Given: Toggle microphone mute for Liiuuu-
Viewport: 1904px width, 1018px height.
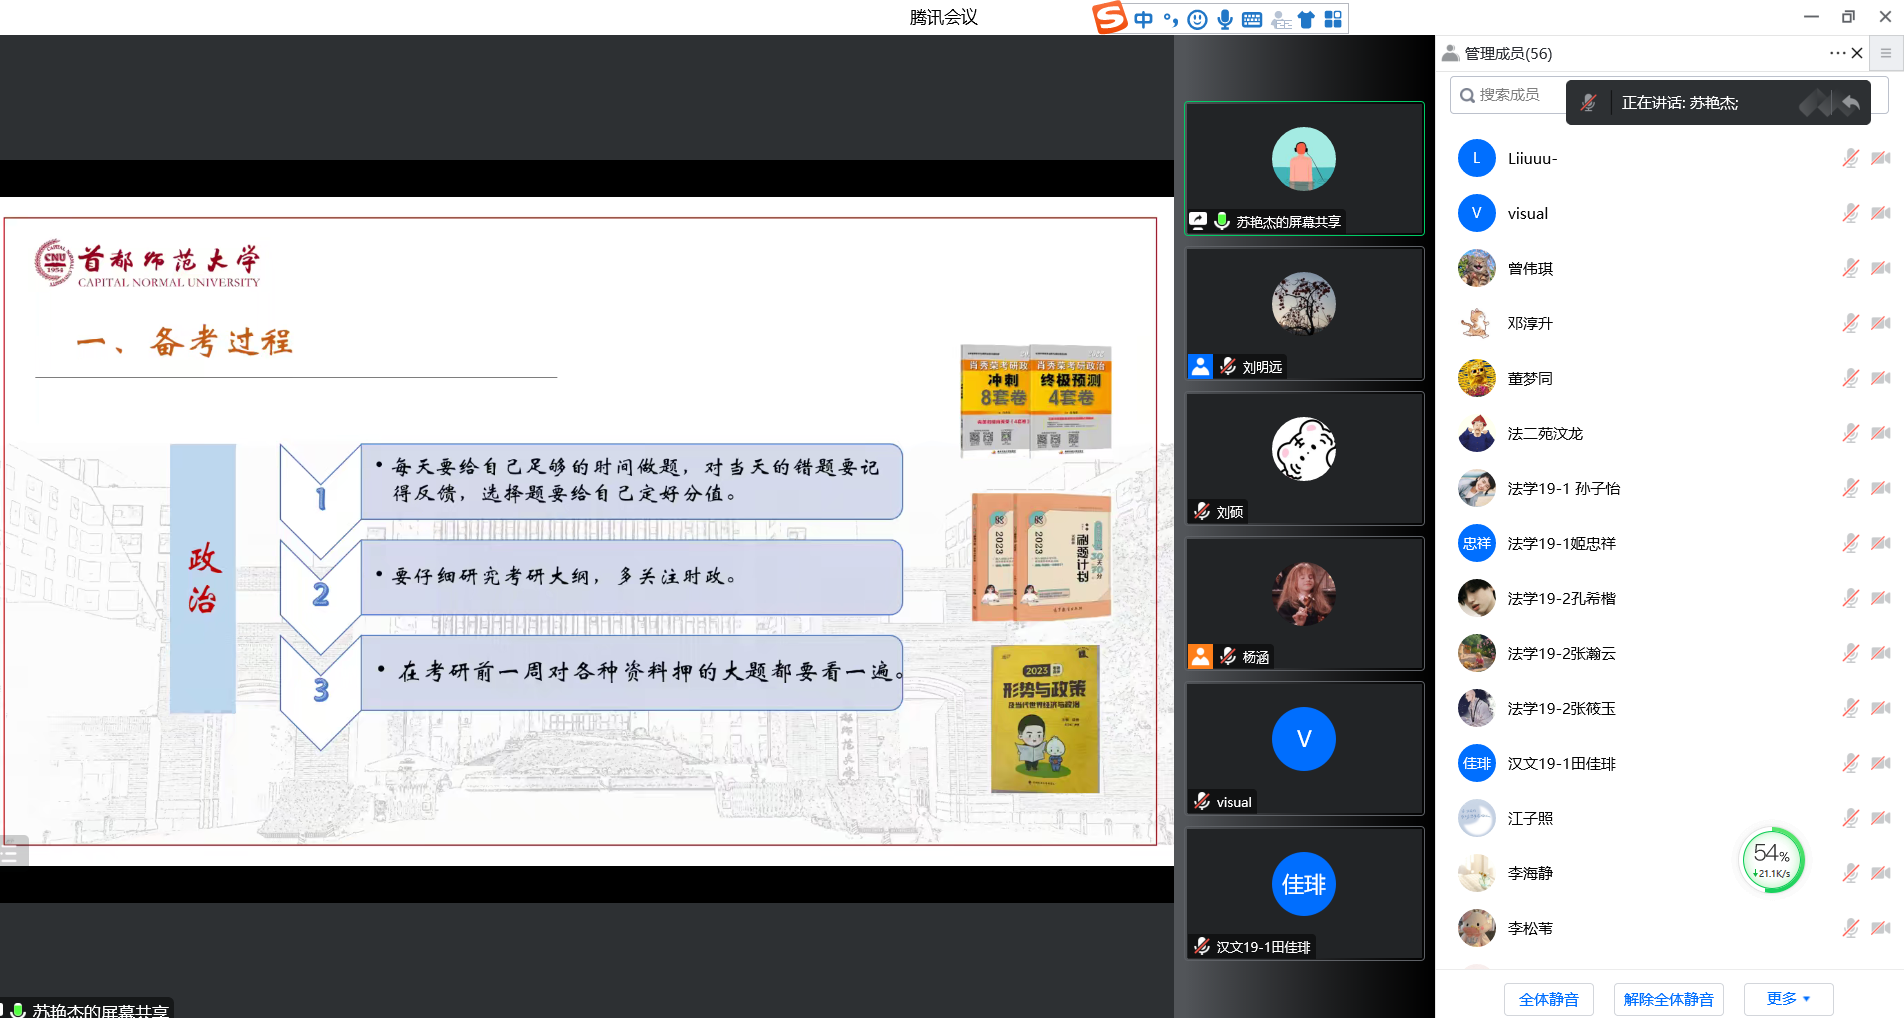Looking at the screenshot, I should point(1850,158).
